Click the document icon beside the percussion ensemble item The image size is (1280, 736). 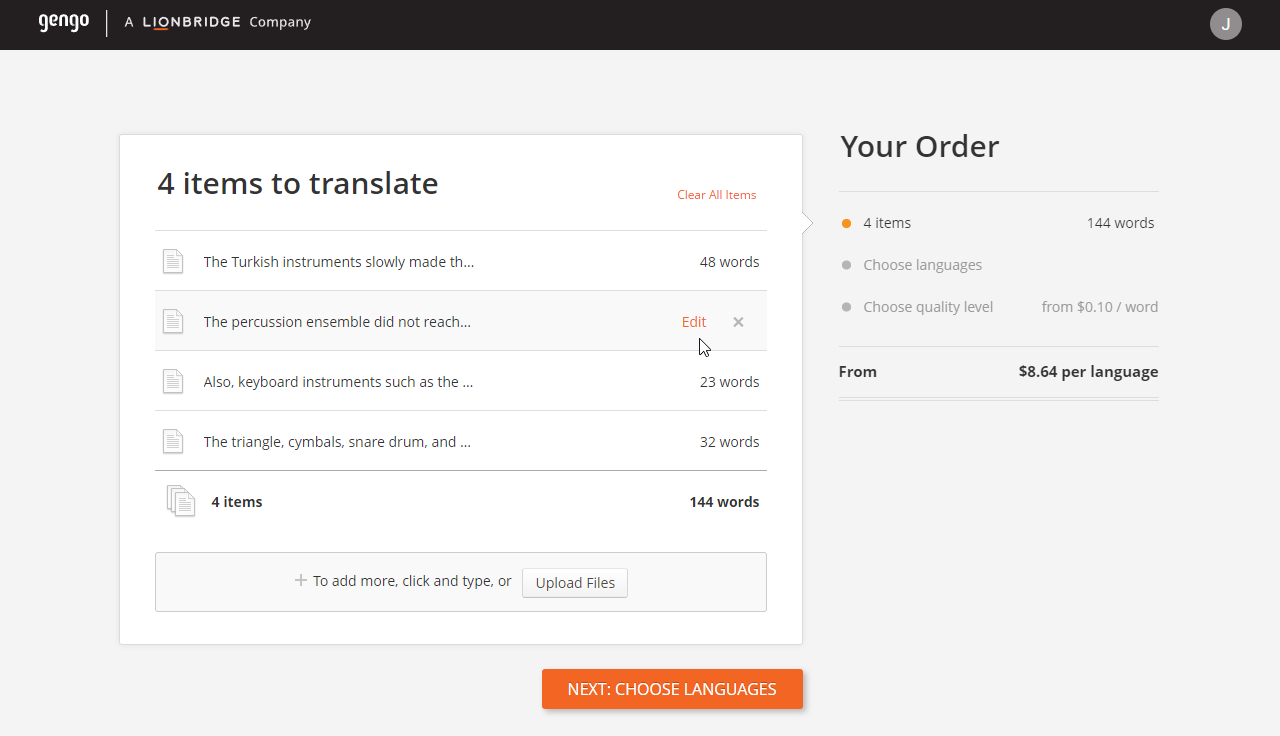pos(173,321)
